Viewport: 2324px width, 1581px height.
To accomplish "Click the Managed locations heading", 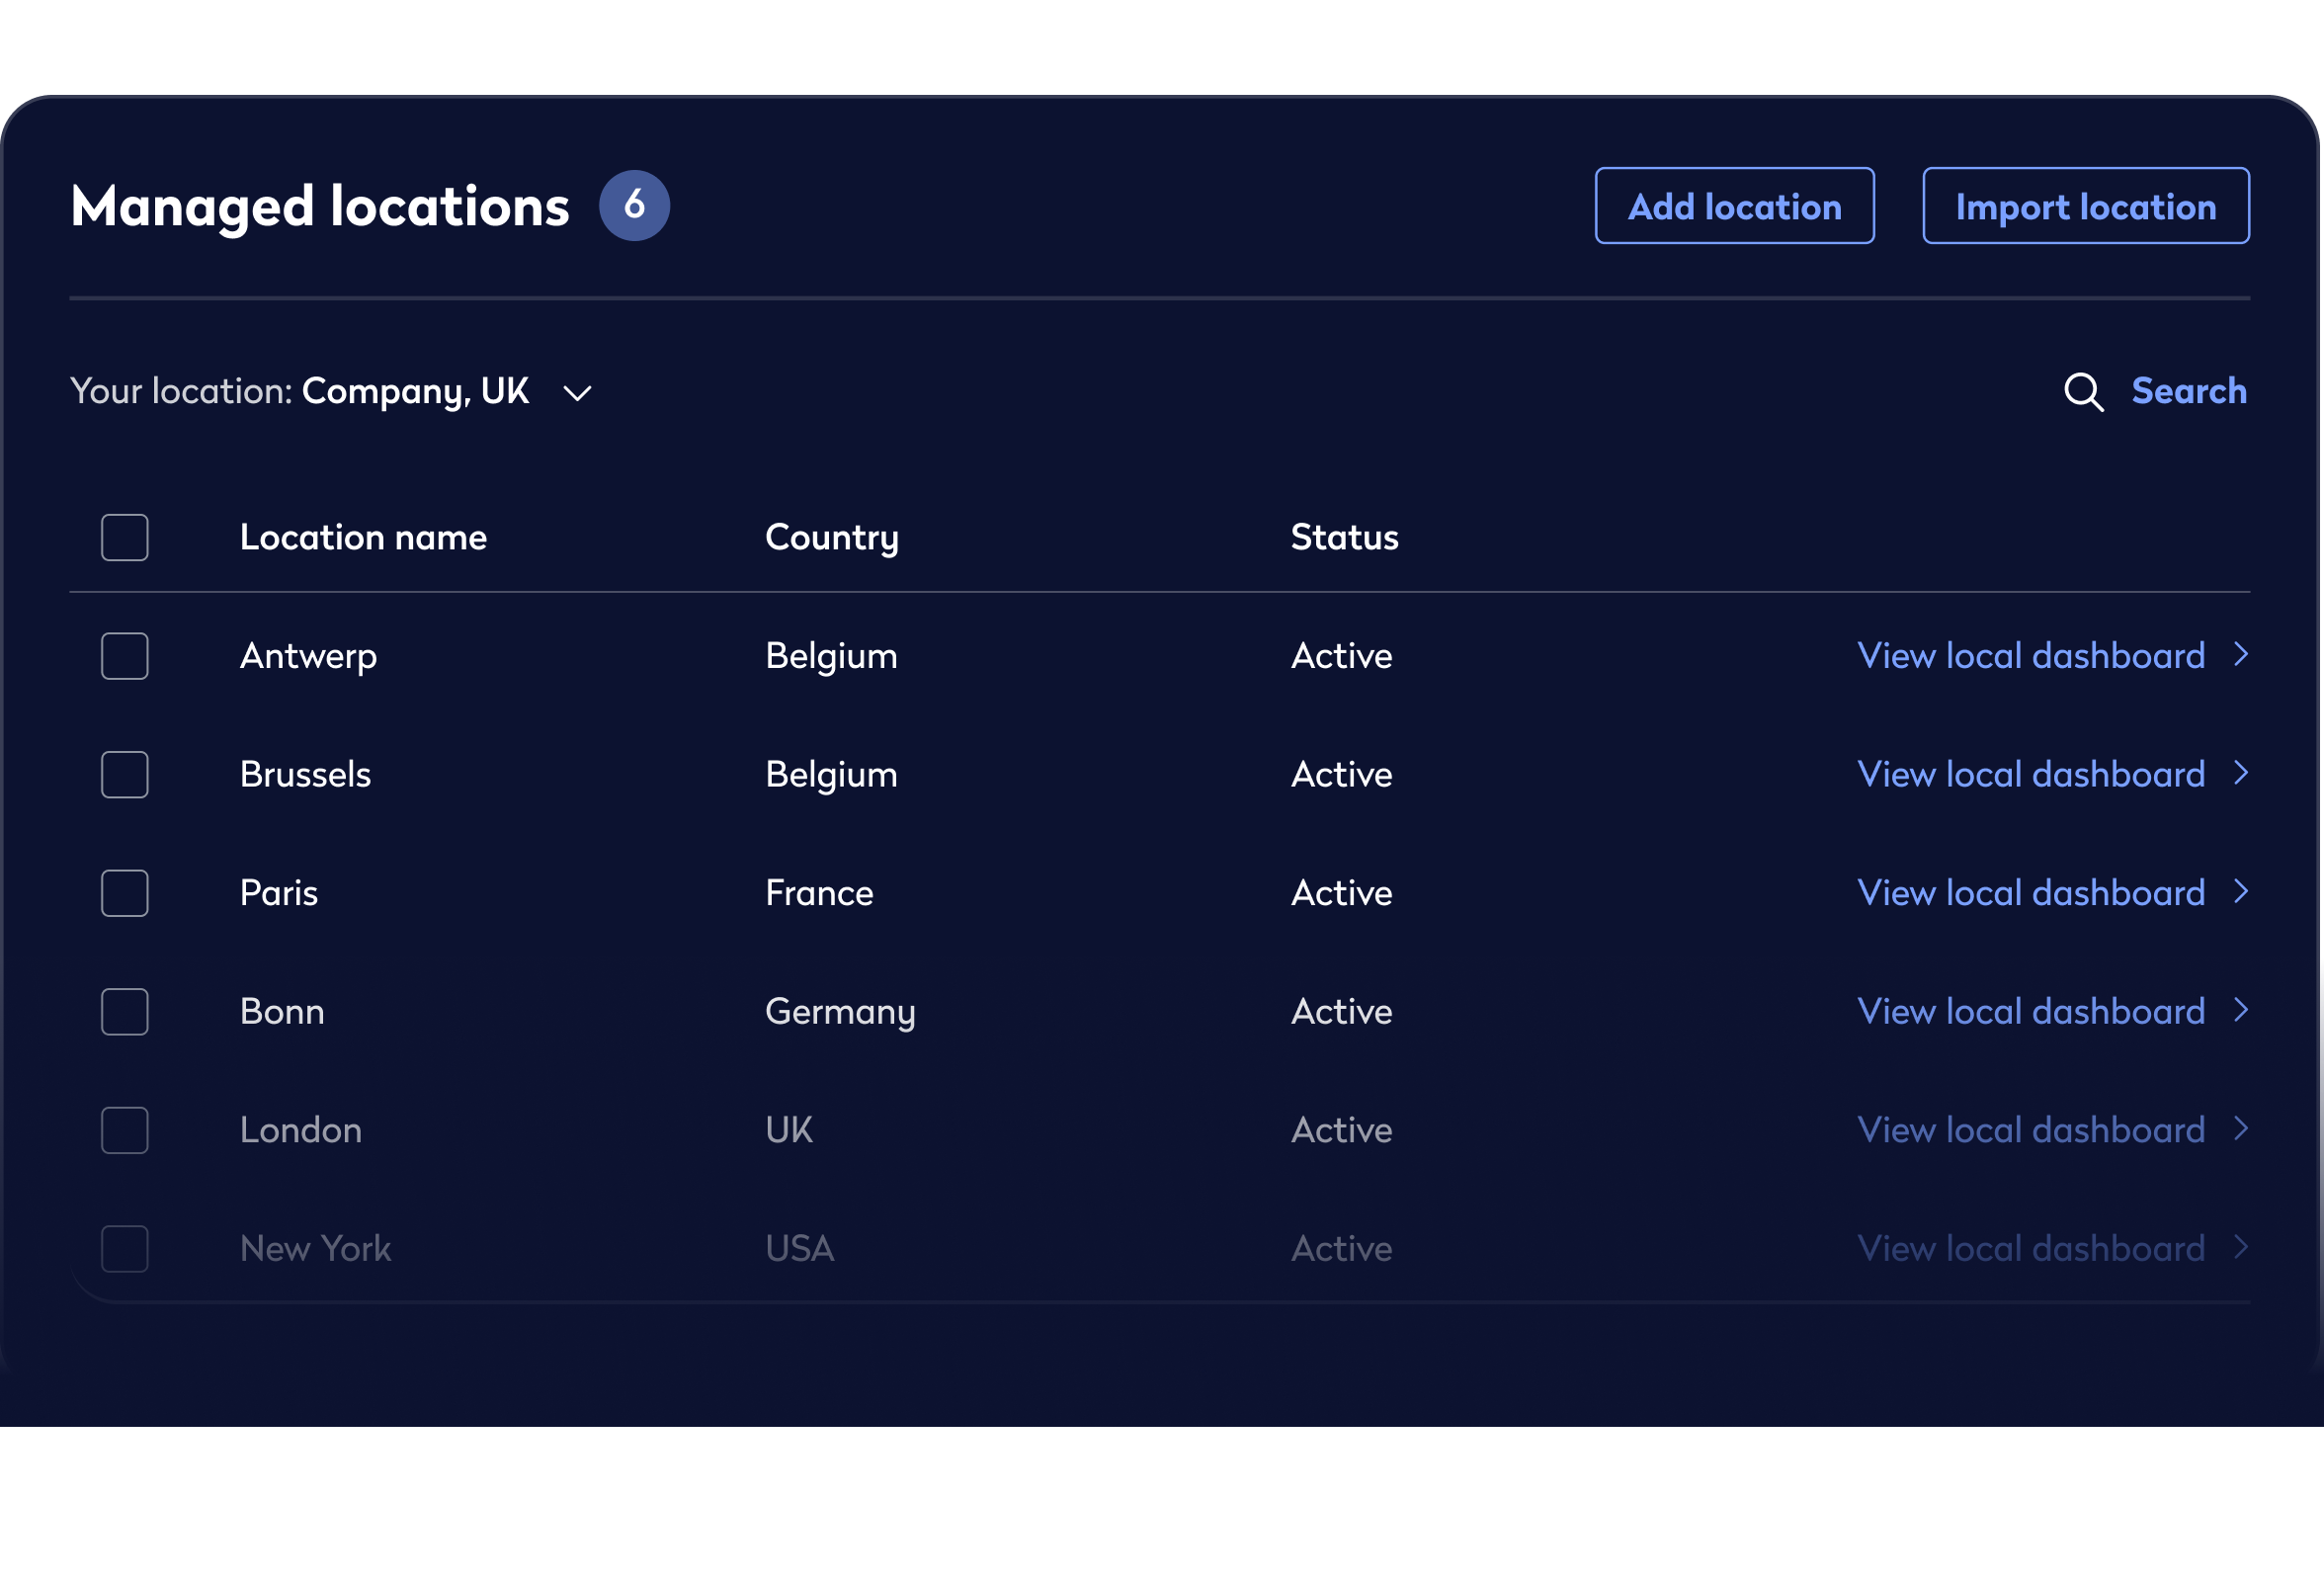I will click(320, 208).
